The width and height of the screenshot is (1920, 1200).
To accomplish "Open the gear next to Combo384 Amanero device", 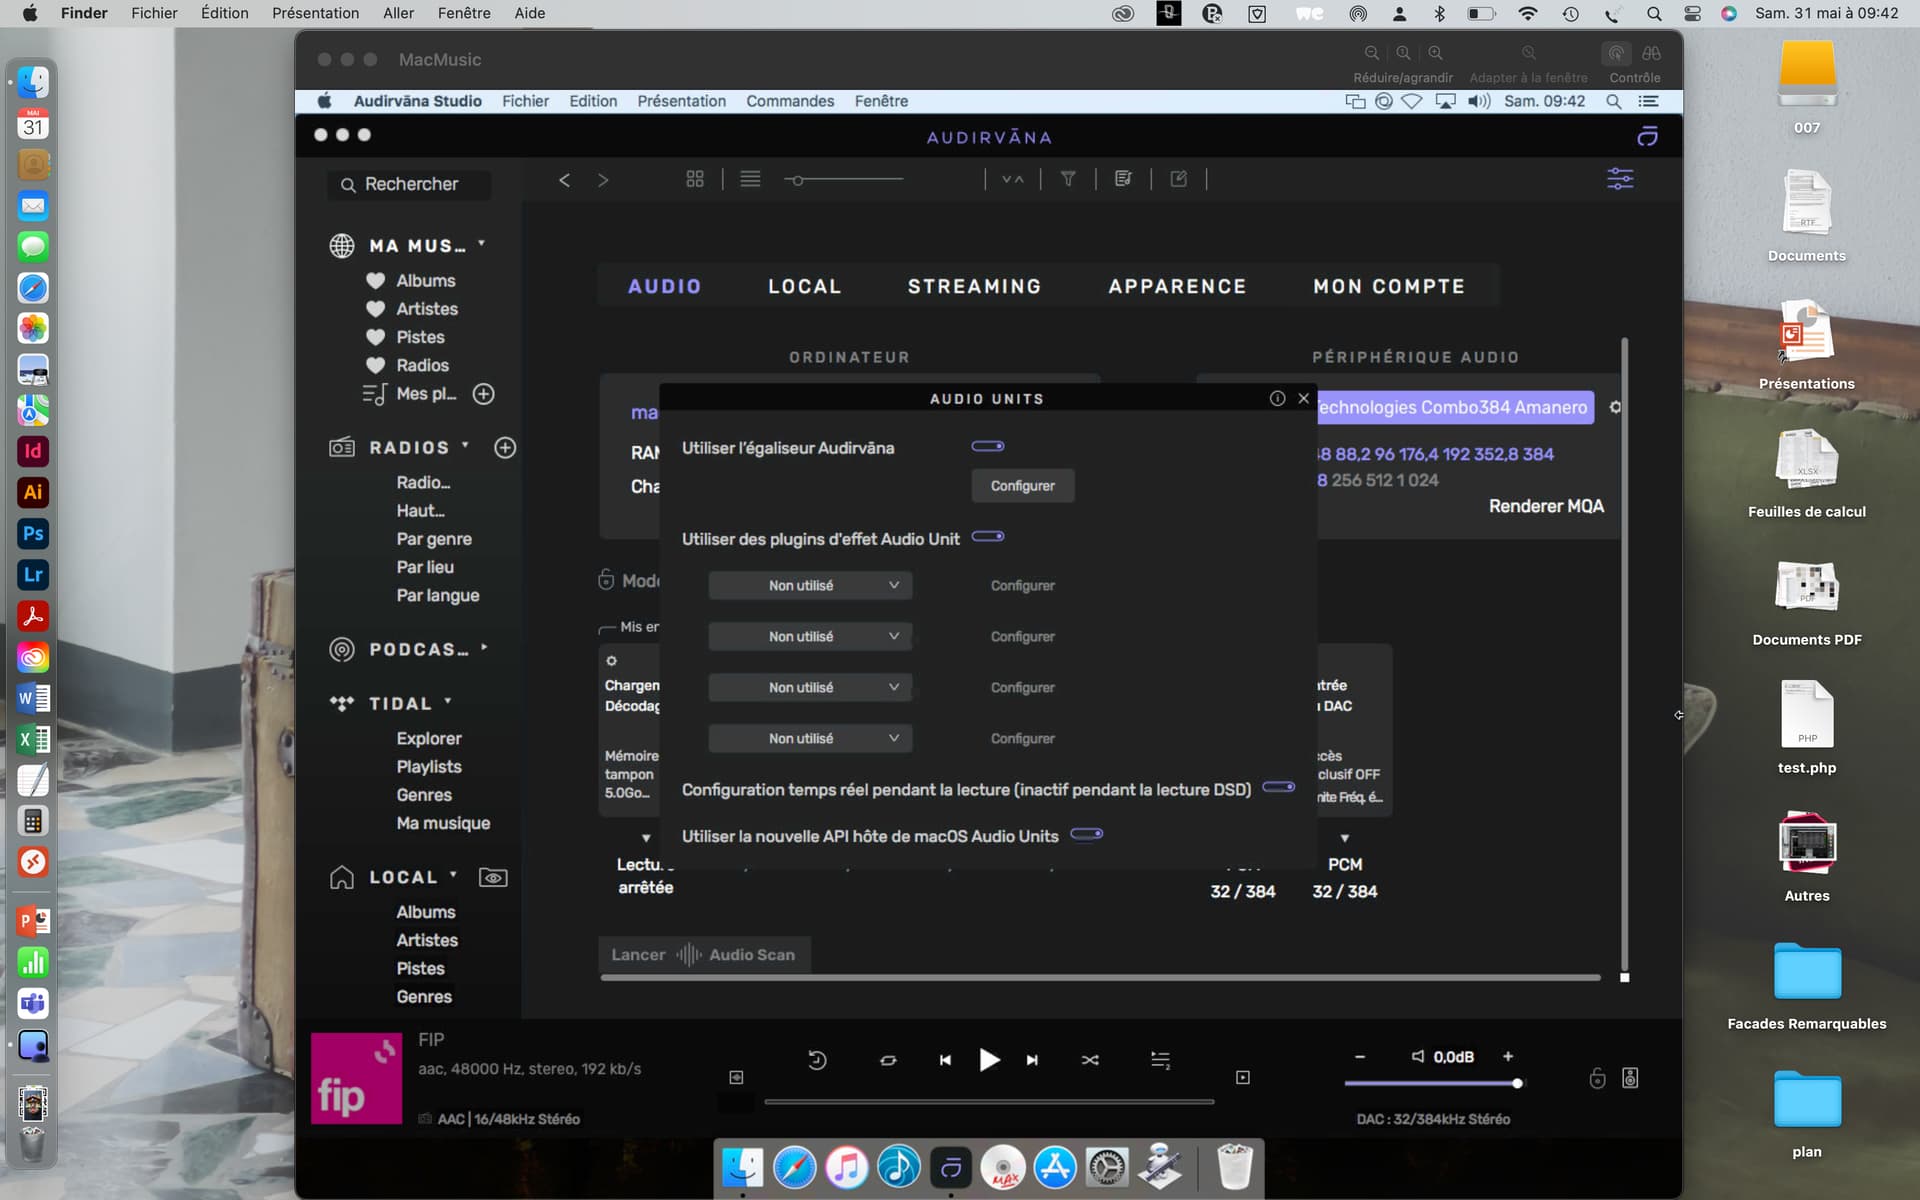I will 1615,407.
